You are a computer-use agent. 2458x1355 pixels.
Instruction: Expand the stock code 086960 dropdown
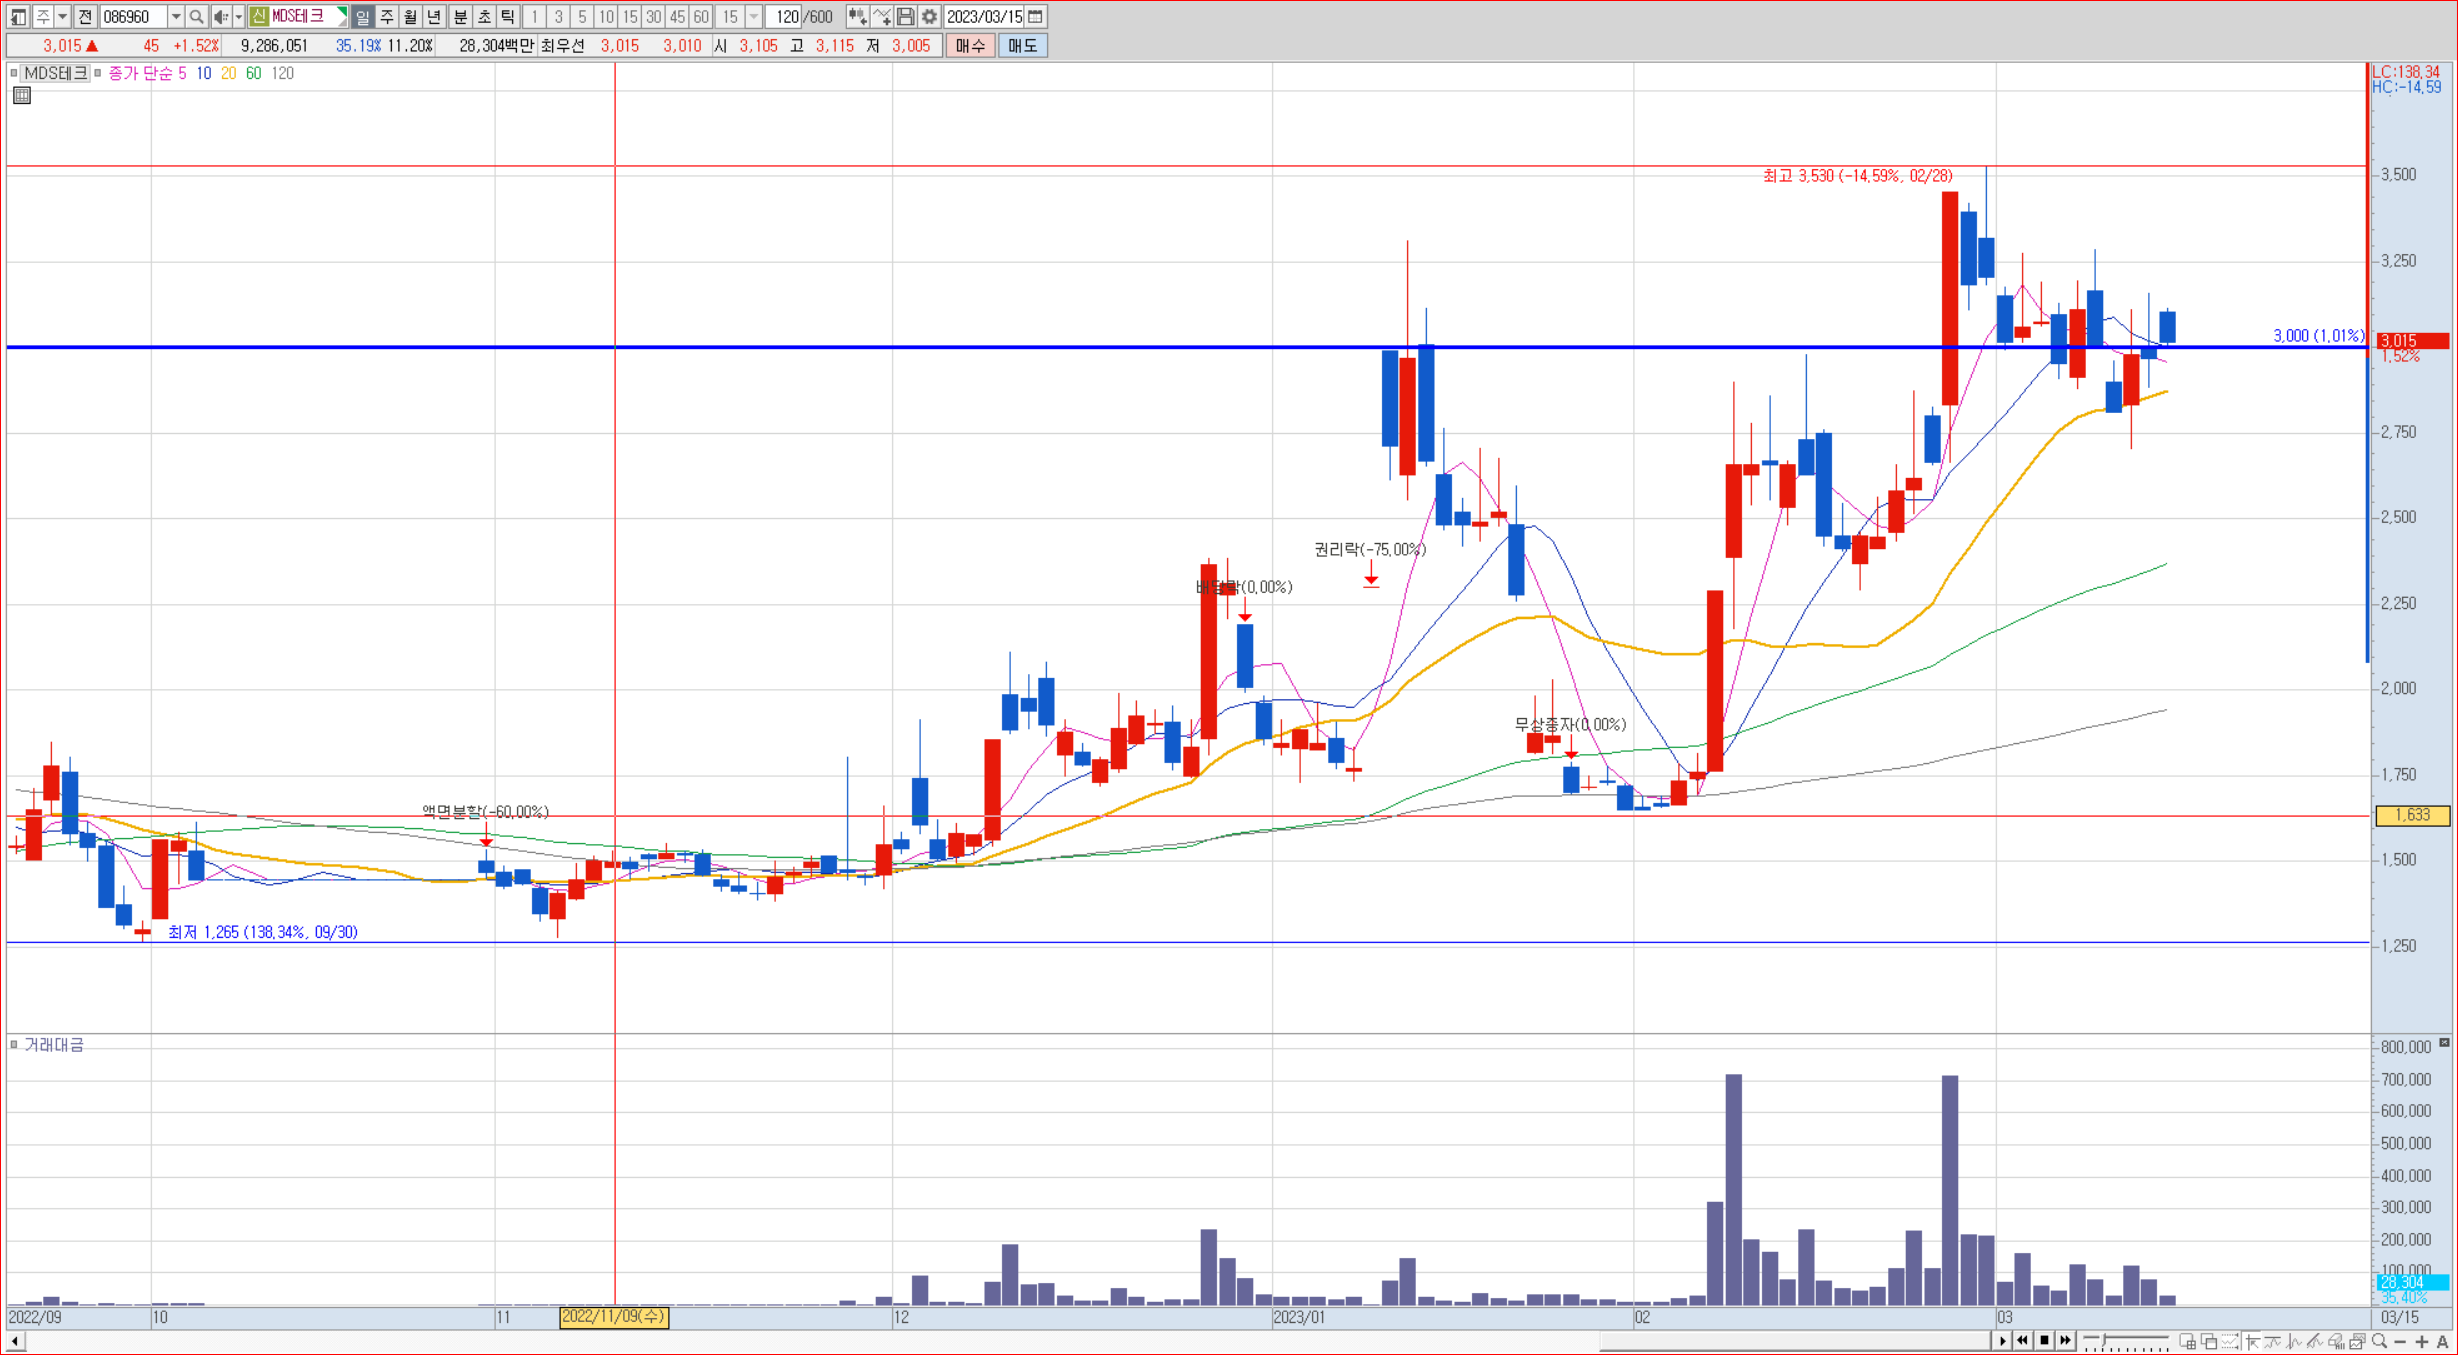coord(175,17)
